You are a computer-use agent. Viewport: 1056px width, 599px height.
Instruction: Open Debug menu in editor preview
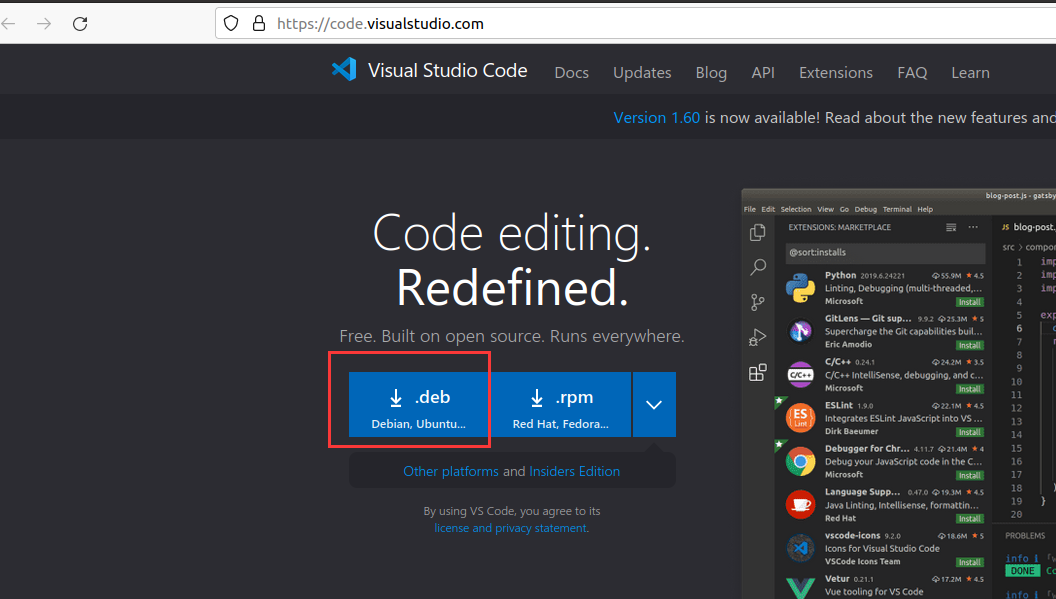click(866, 210)
